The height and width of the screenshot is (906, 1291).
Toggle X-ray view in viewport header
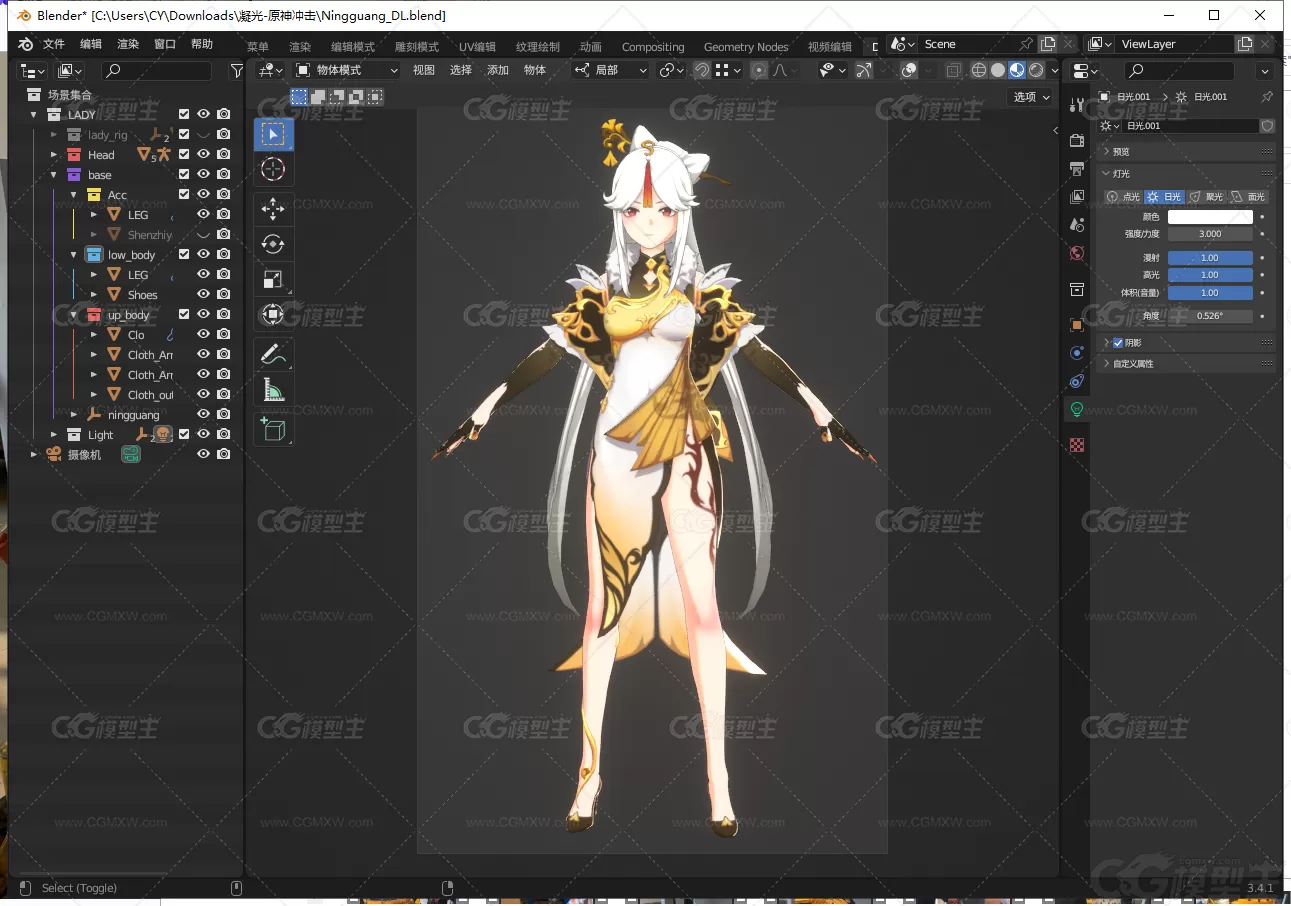click(x=954, y=70)
